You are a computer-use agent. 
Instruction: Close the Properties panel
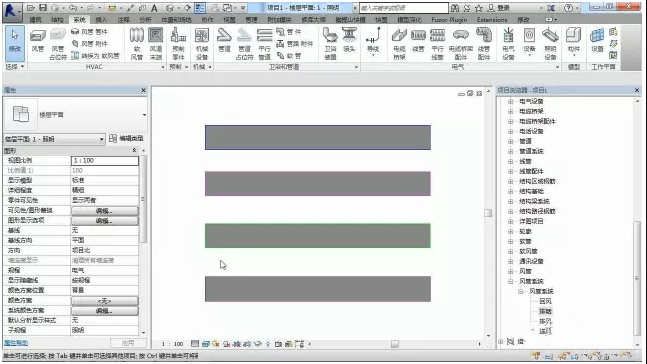pyautogui.click(x=143, y=90)
